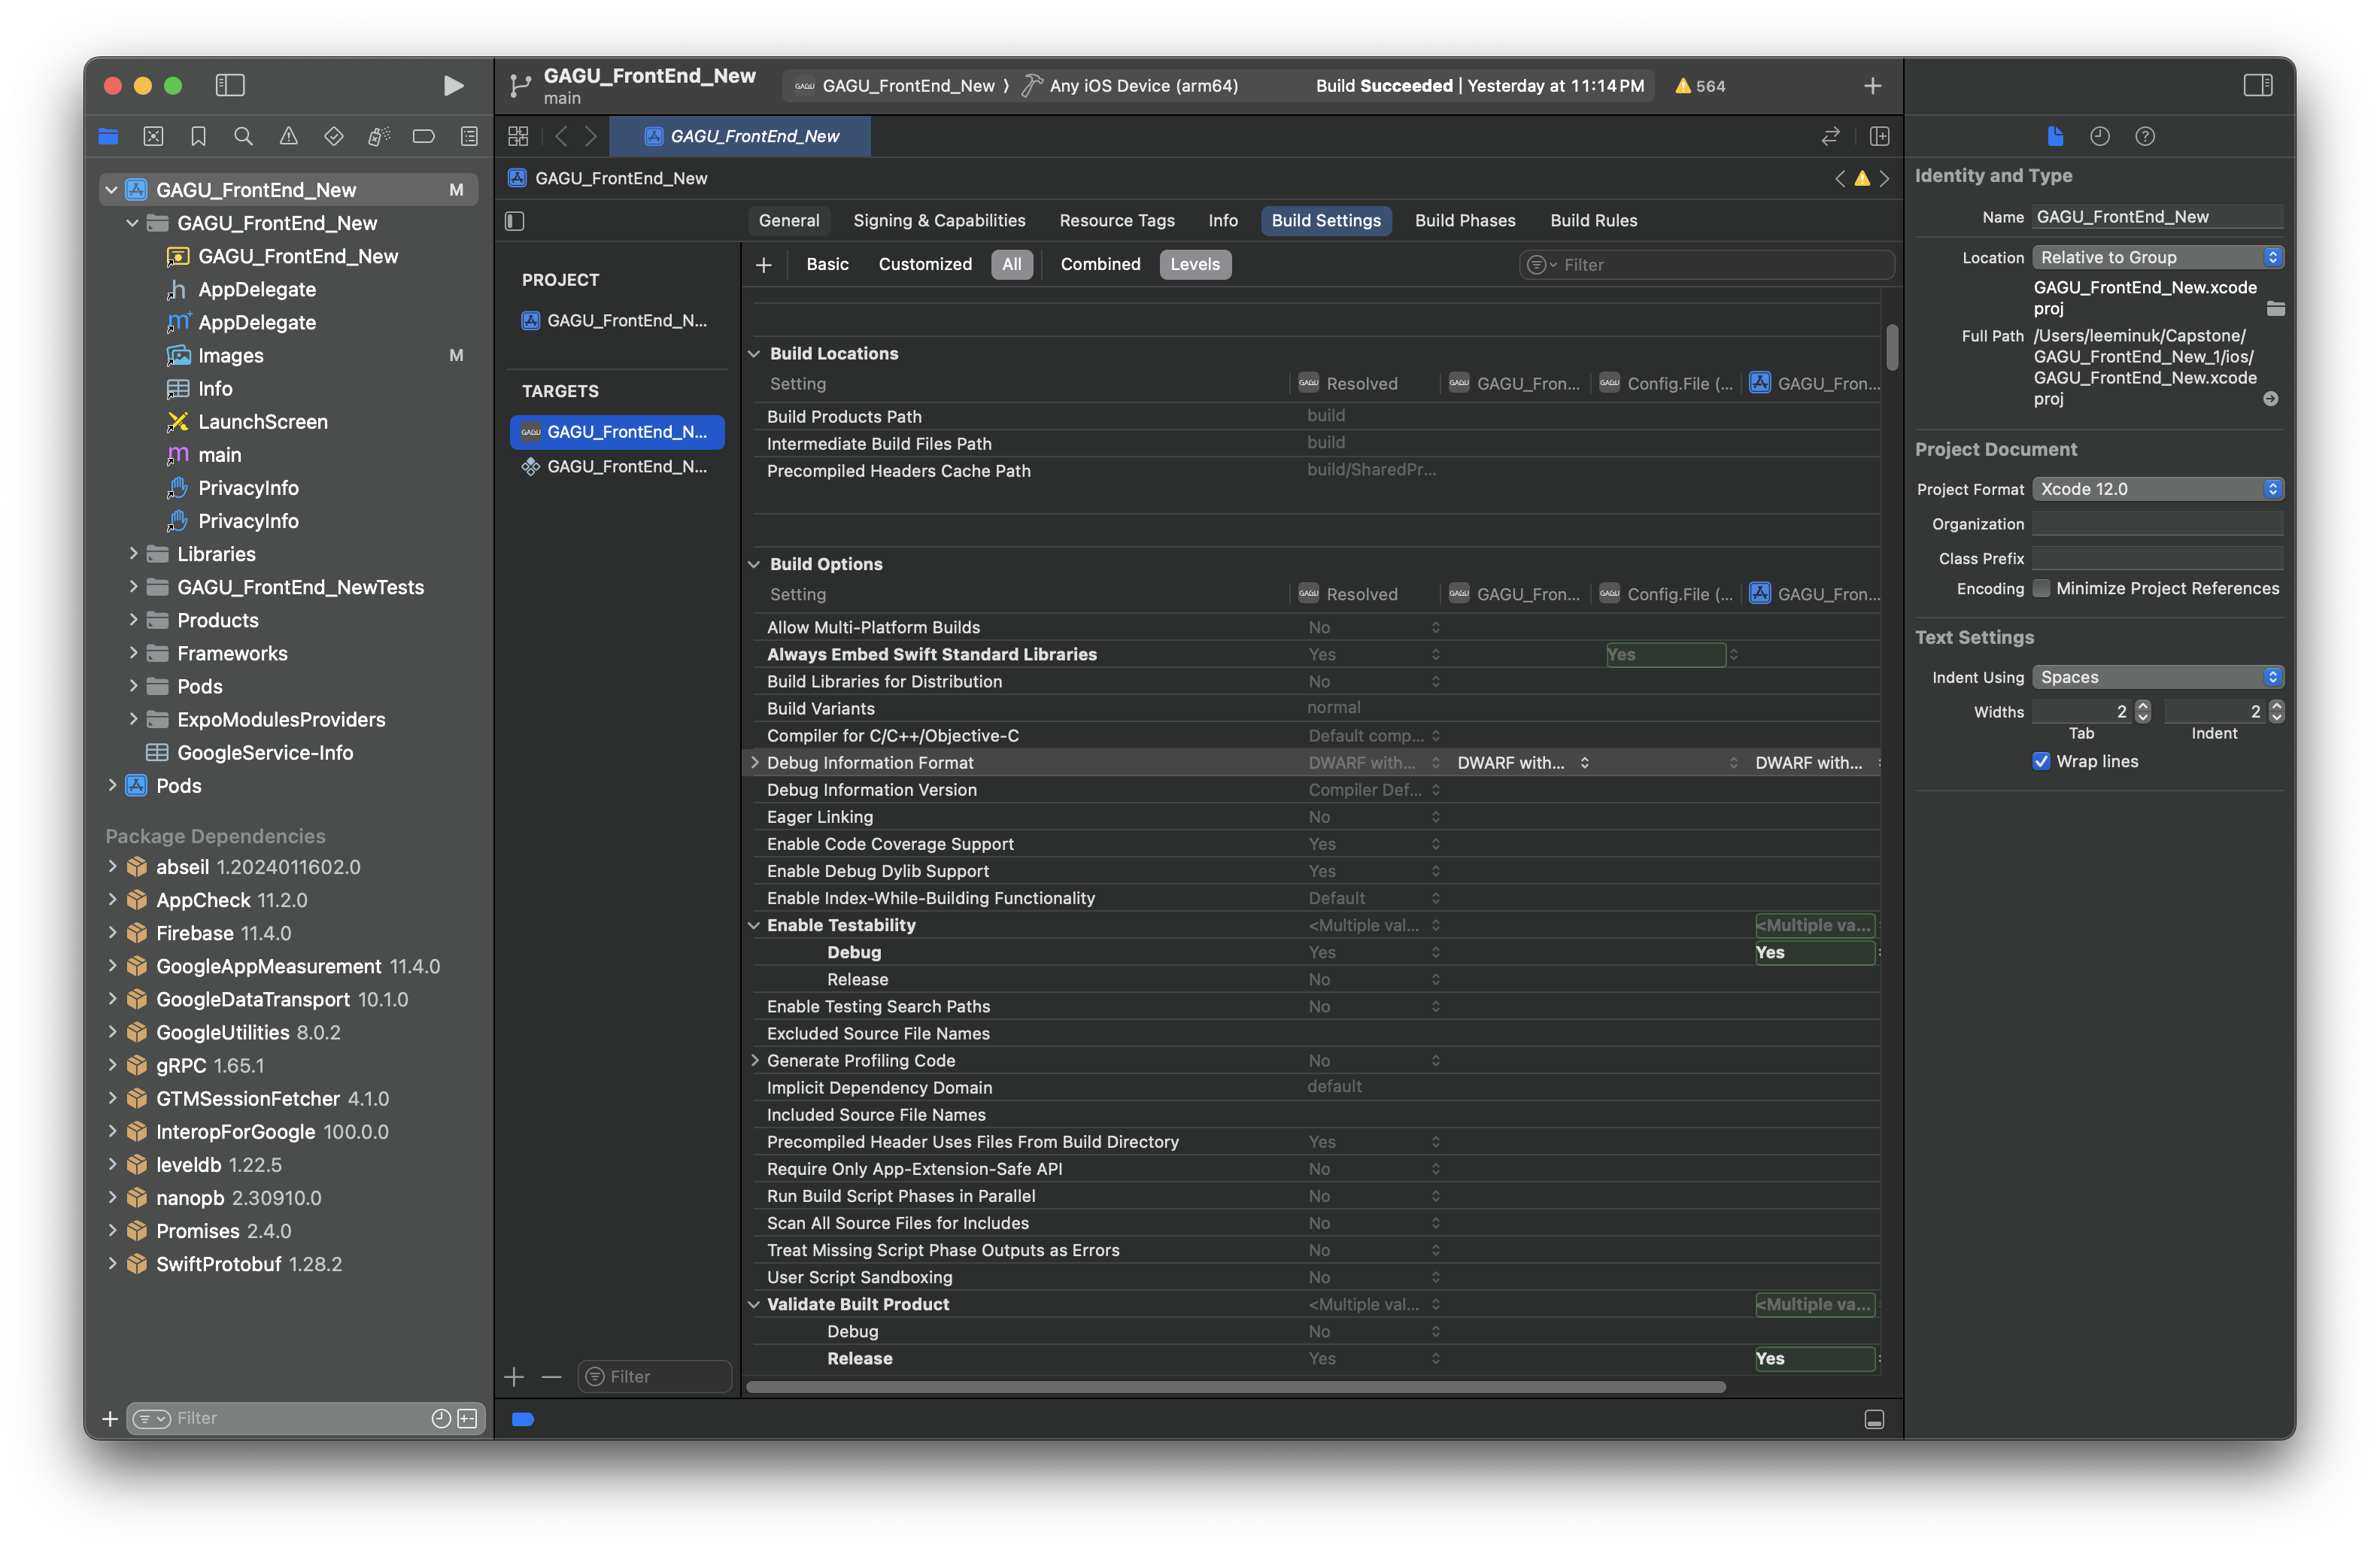Uncheck the Wrap lines checkbox
The image size is (2380, 1551).
click(x=2041, y=761)
